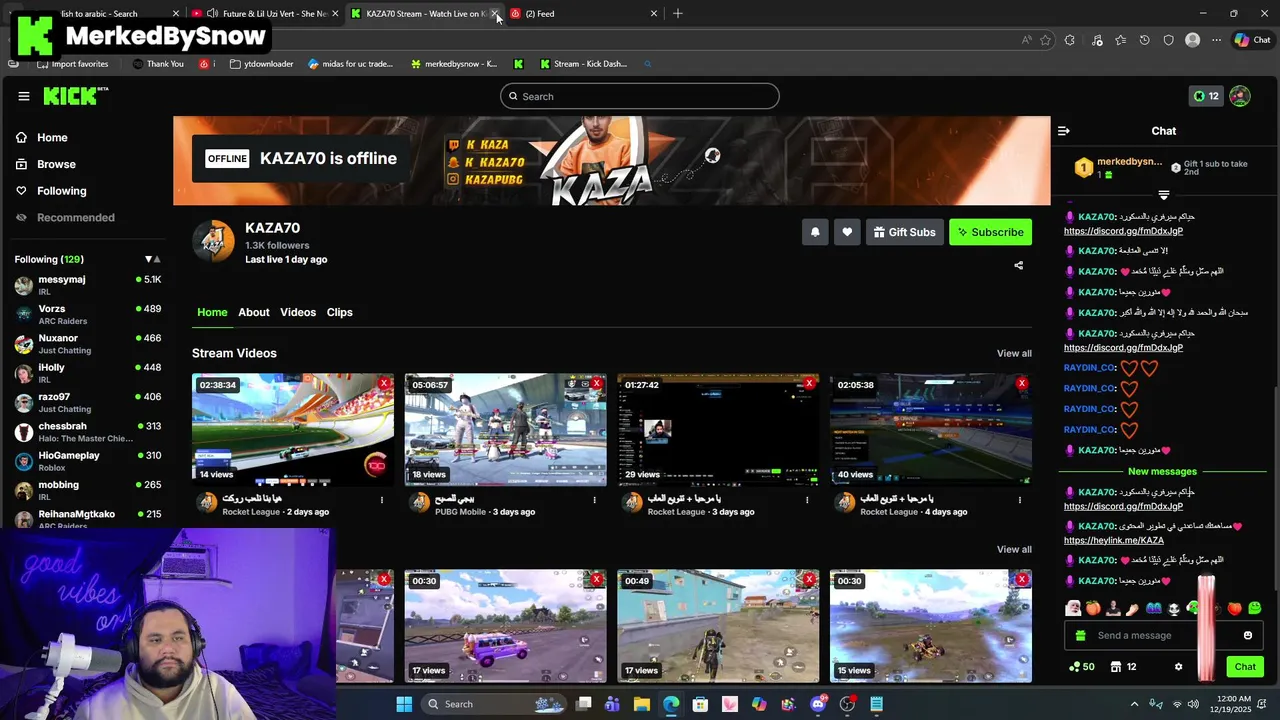Click the Gift Subs button
Image resolution: width=1280 pixels, height=720 pixels.
click(904, 232)
